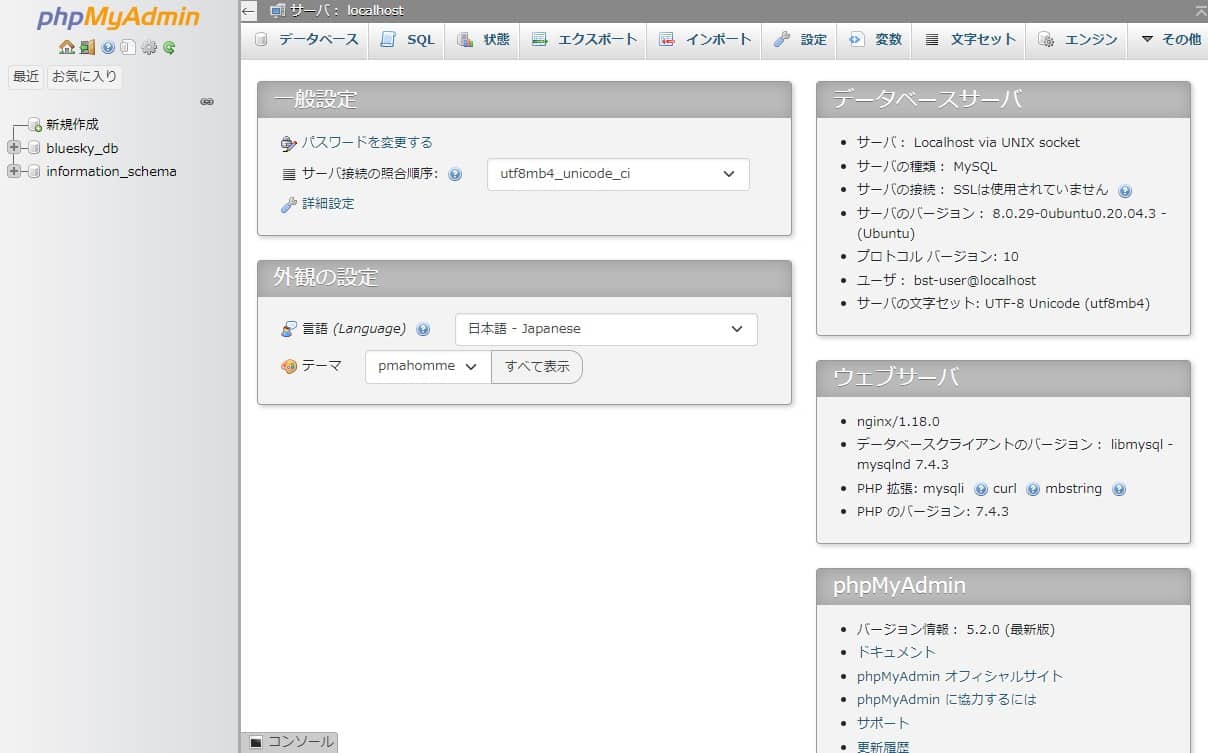Collapse top bar with corner arrow icon
Image resolution: width=1208 pixels, height=753 pixels.
point(1200,10)
